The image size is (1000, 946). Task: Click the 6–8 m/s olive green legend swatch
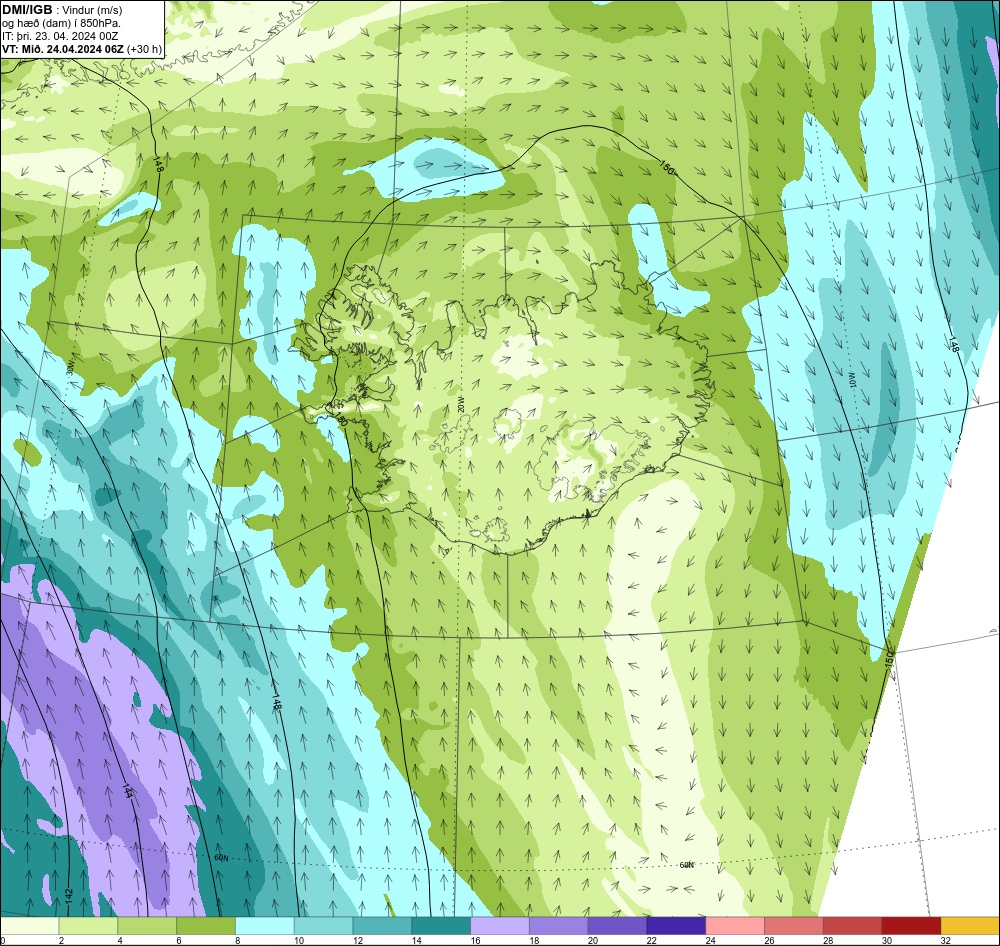(206, 926)
